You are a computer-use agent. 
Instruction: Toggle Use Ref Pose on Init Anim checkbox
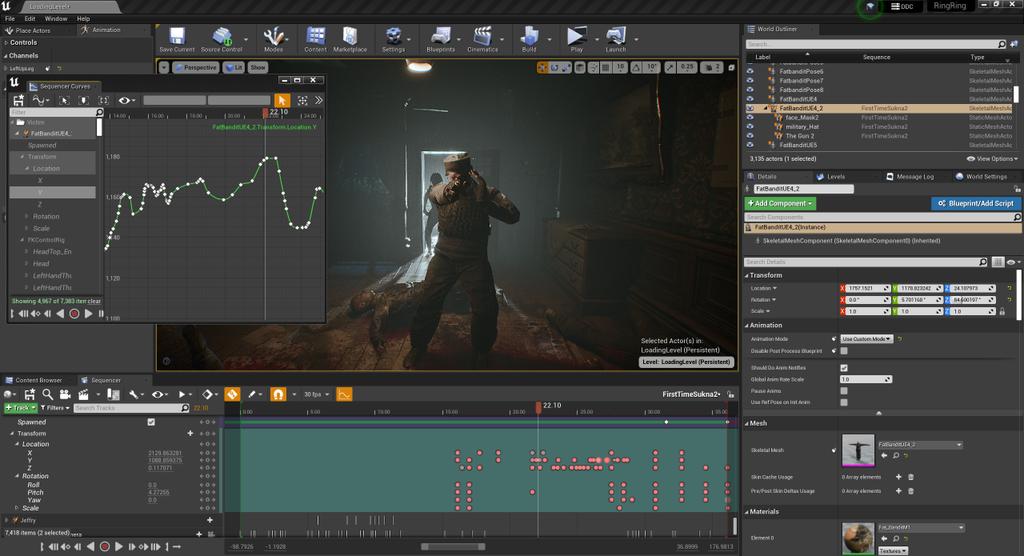tap(844, 402)
